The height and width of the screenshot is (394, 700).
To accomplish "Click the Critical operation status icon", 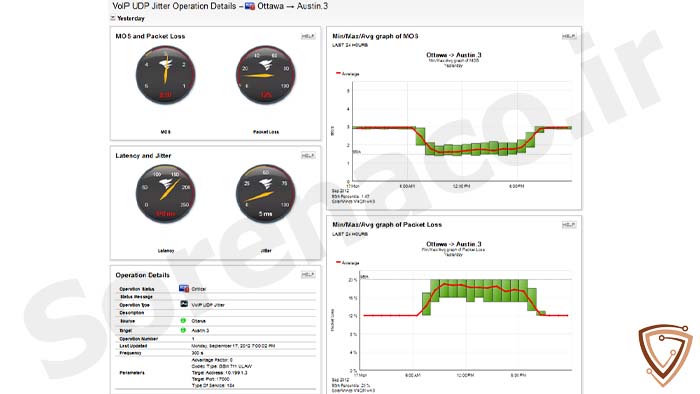I will coord(184,289).
